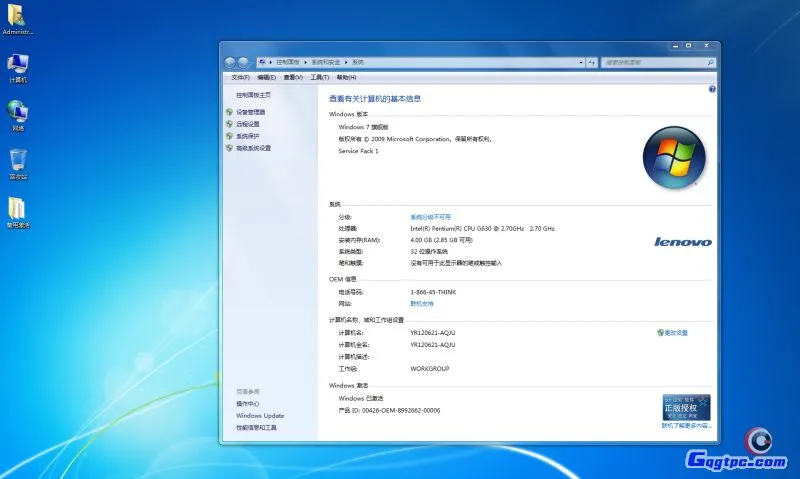Open the 计算机 (Computer) desktop icon
The height and width of the screenshot is (479, 800).
(x=18, y=68)
